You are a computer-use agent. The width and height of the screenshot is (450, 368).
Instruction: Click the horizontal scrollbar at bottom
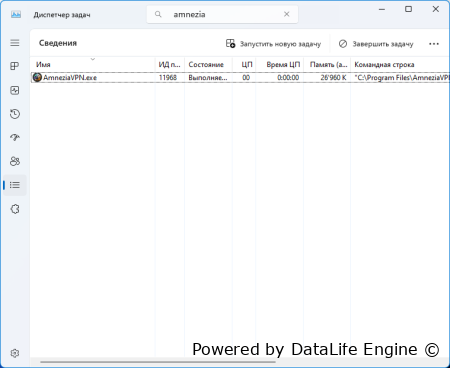pos(158,362)
